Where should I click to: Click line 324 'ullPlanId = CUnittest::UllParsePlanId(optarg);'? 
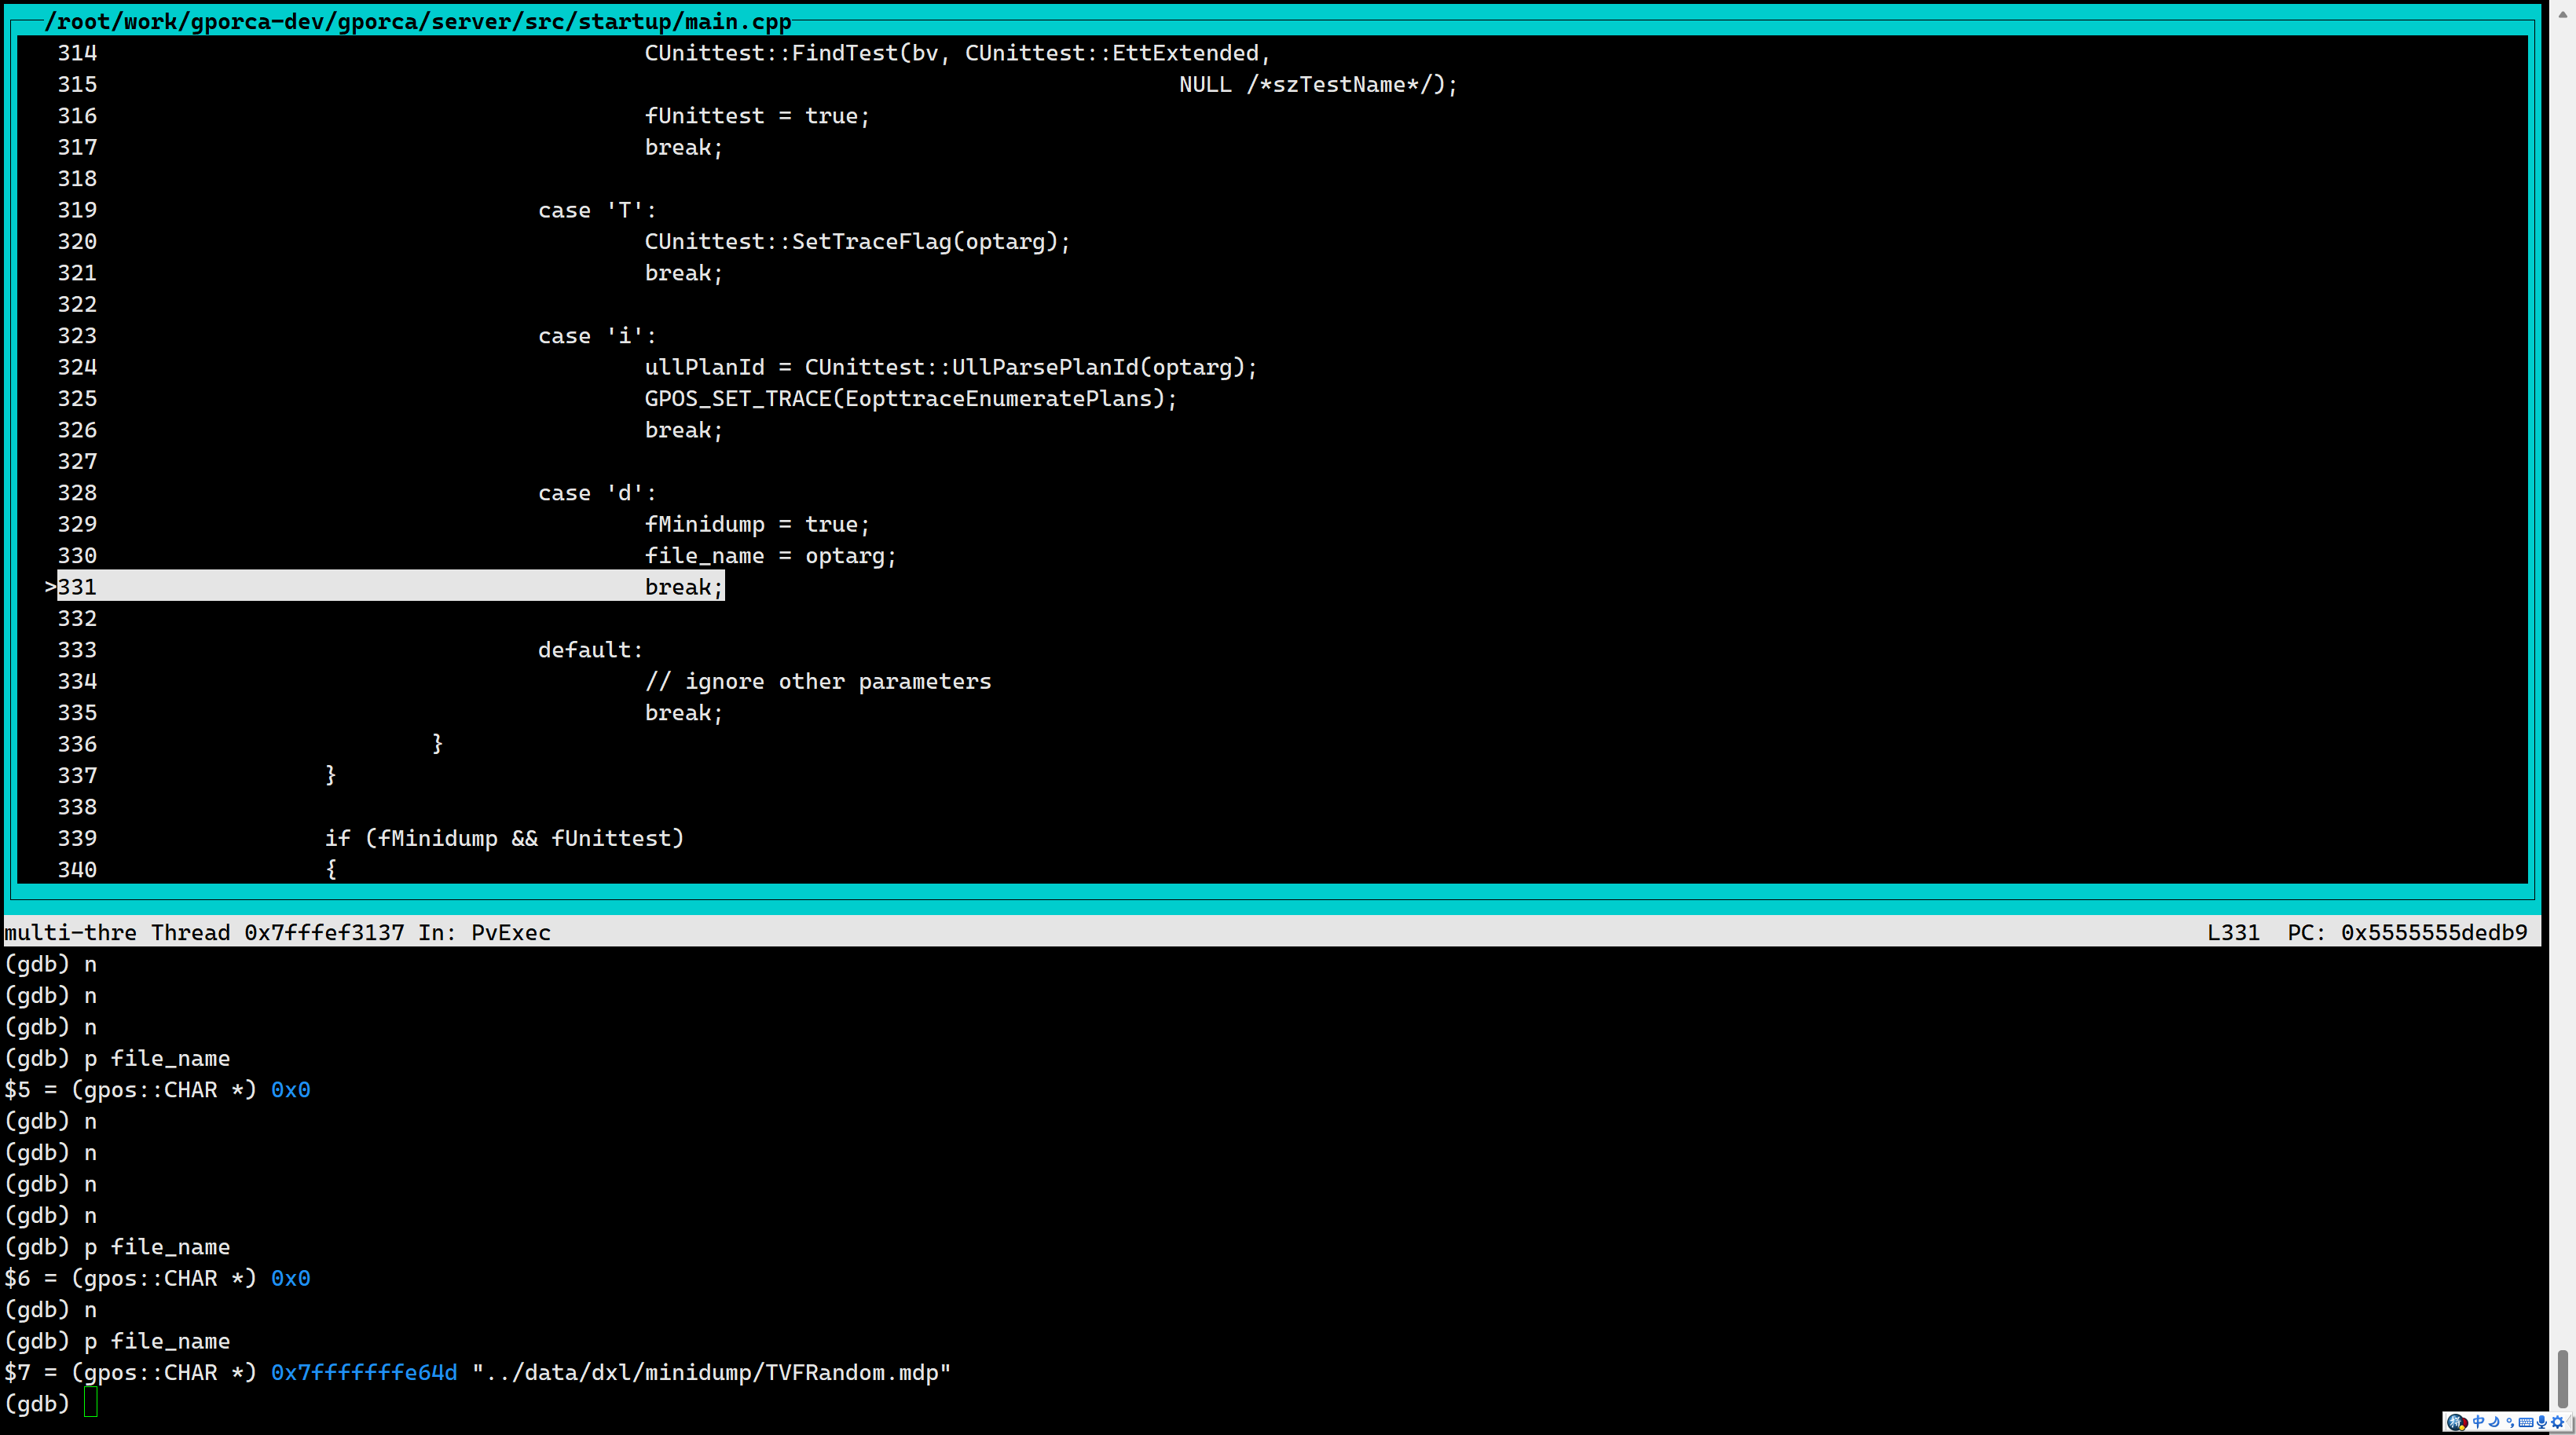pyautogui.click(x=951, y=367)
